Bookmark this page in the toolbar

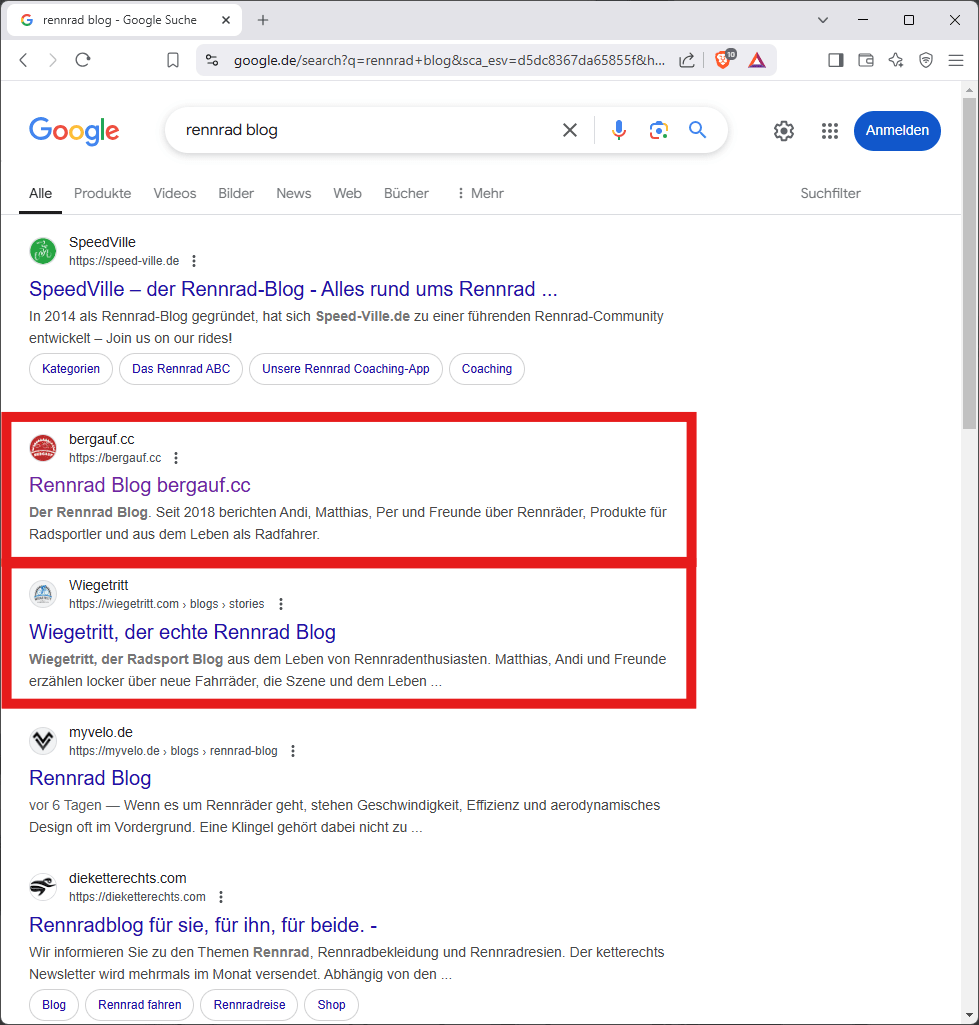coord(173,60)
